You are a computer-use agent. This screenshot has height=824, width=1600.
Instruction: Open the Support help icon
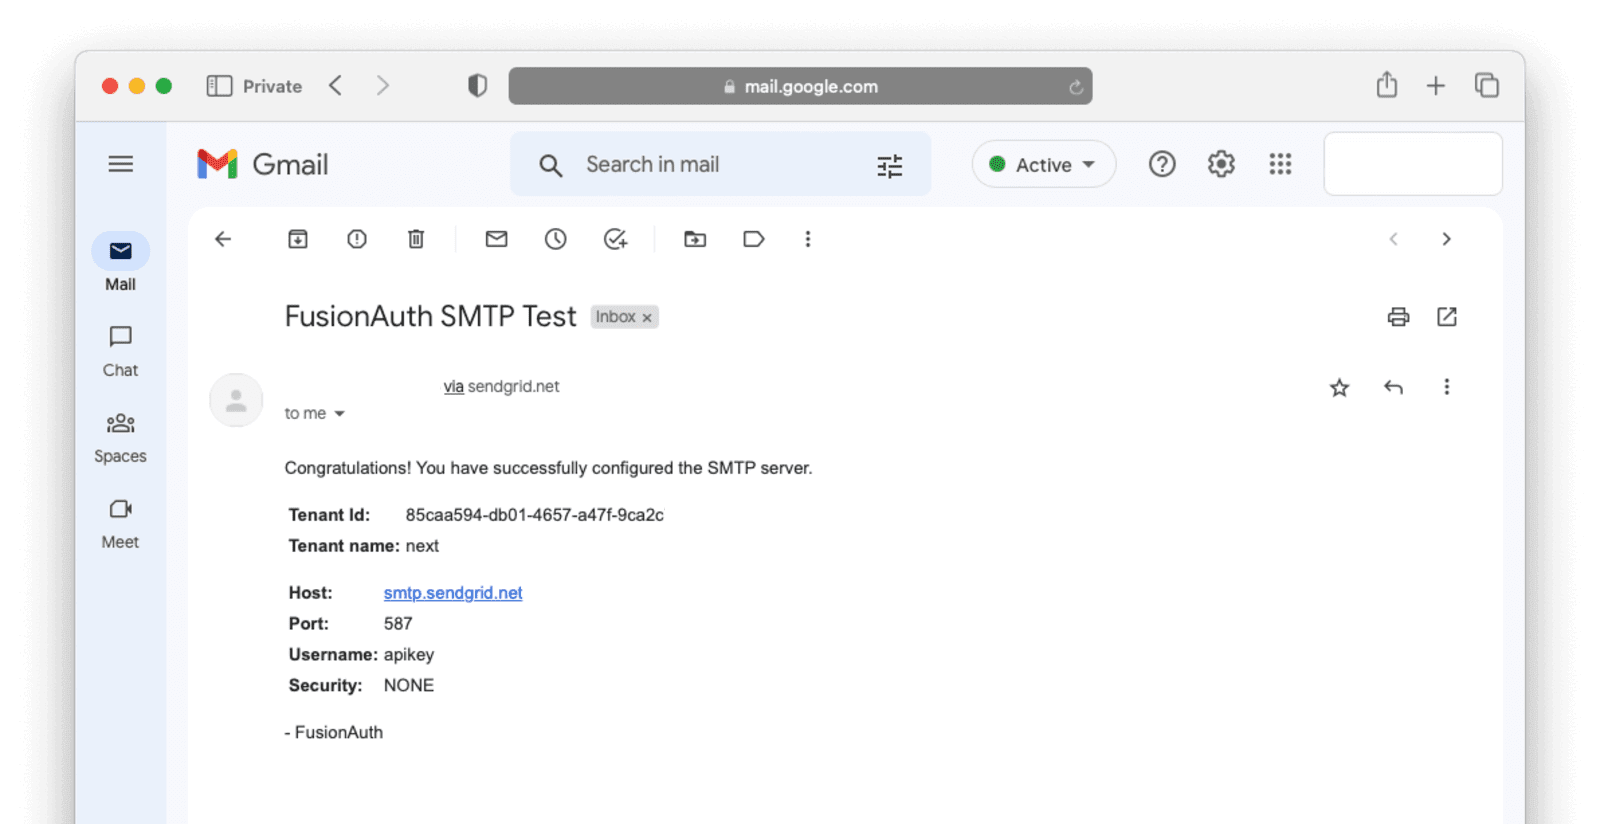[x=1161, y=164]
